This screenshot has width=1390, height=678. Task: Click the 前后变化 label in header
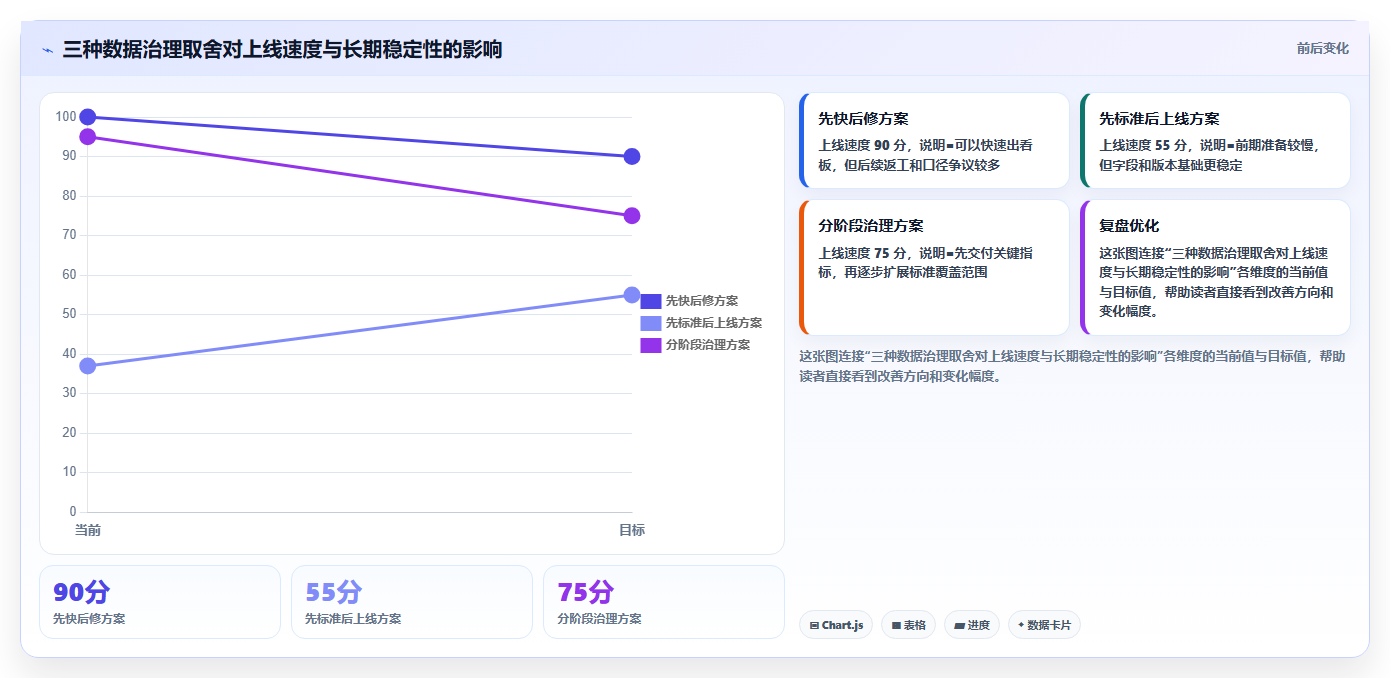(1322, 48)
